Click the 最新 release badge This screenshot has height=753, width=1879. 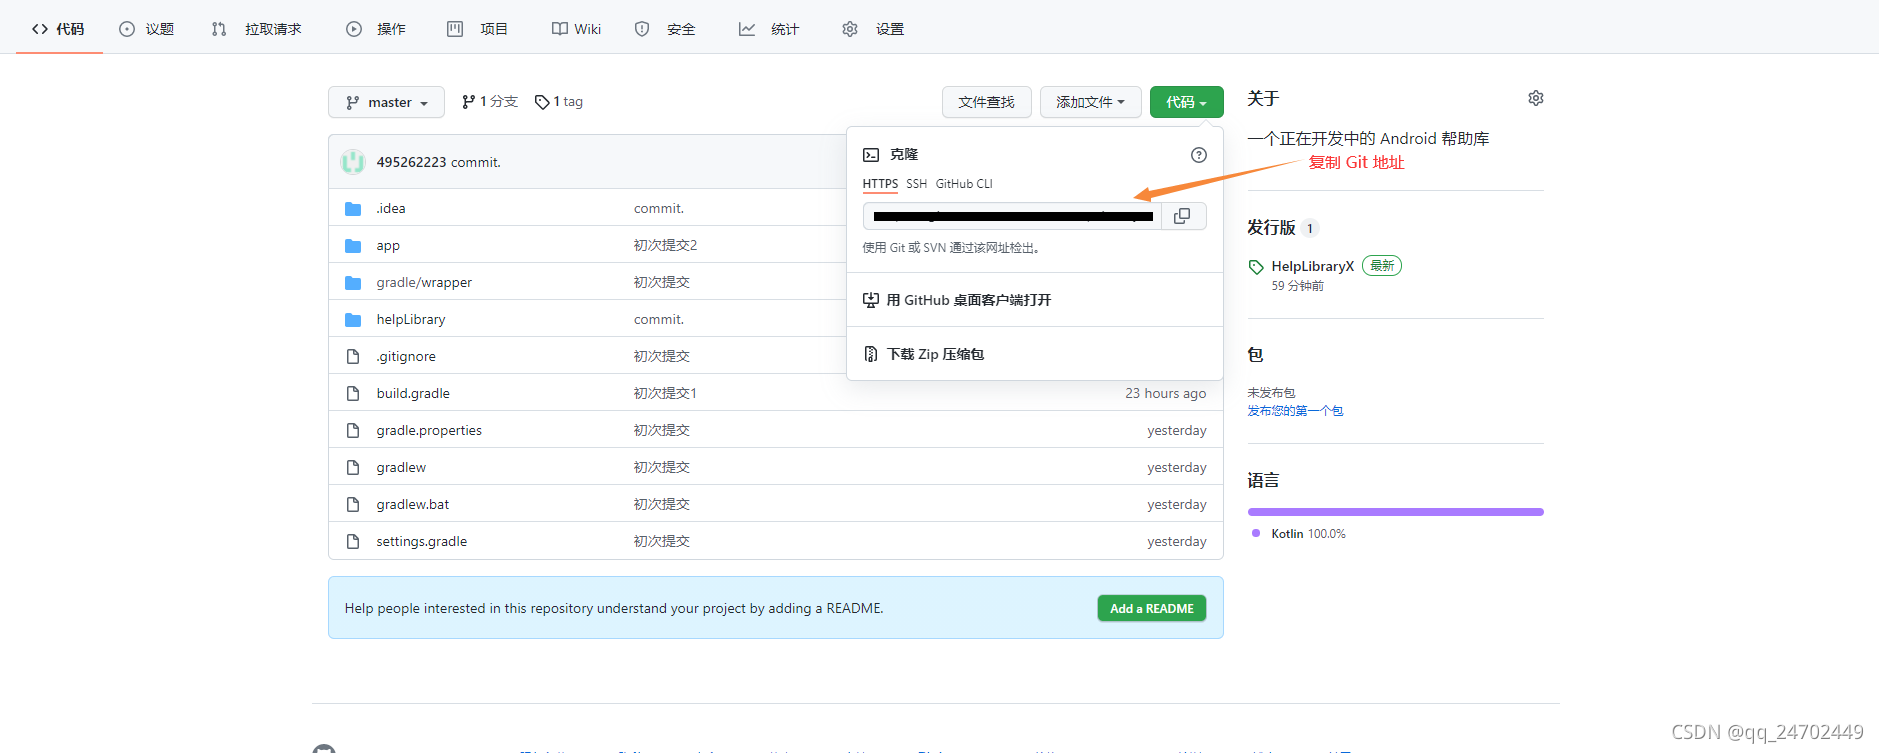[1382, 266]
